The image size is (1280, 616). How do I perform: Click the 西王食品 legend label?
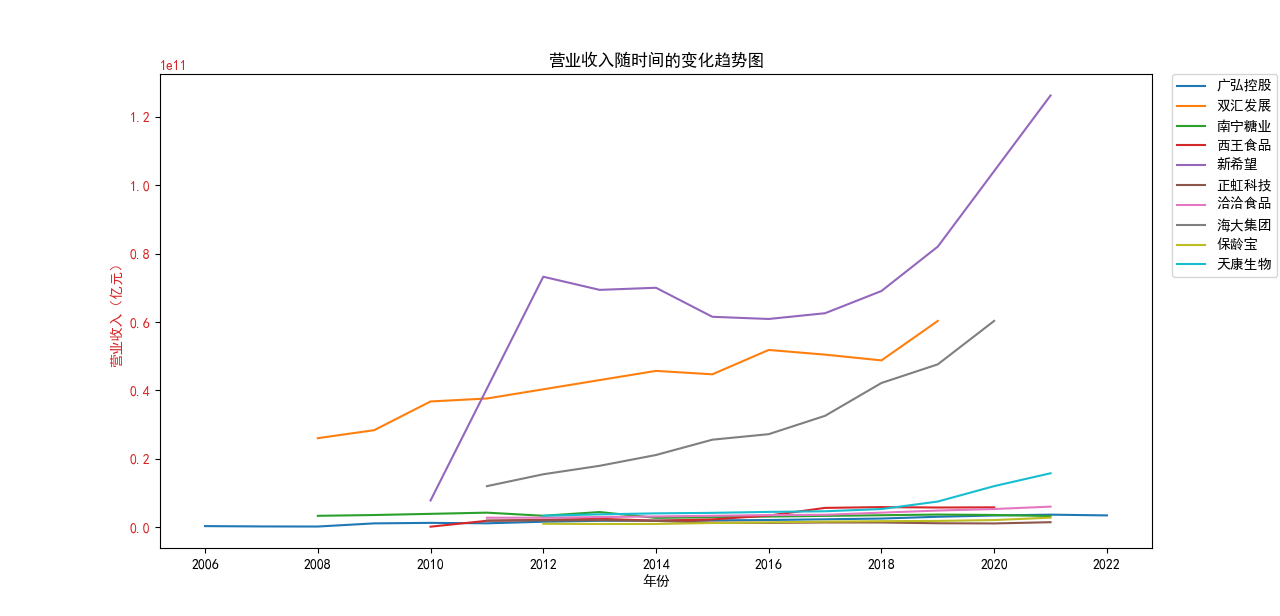(1244, 145)
